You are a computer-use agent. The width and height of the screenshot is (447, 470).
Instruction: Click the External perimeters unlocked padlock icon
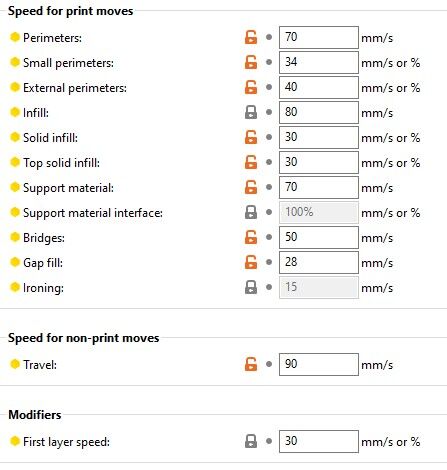[251, 87]
